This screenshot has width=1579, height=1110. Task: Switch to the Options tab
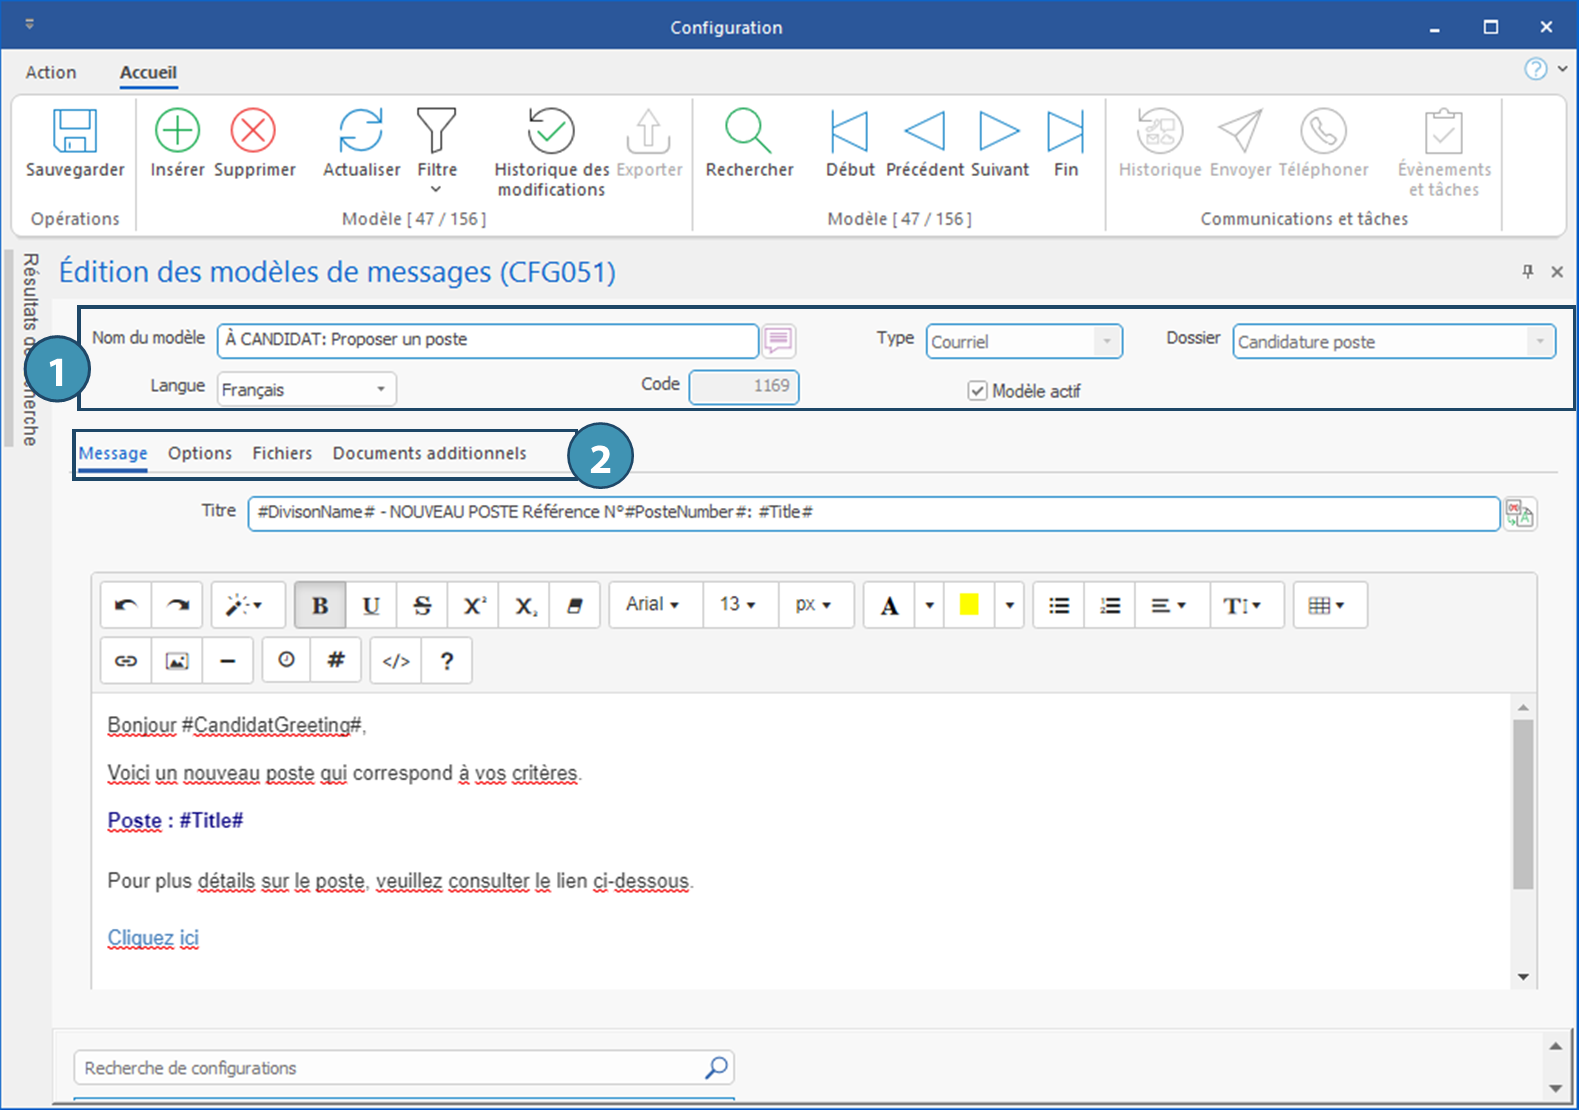point(200,453)
